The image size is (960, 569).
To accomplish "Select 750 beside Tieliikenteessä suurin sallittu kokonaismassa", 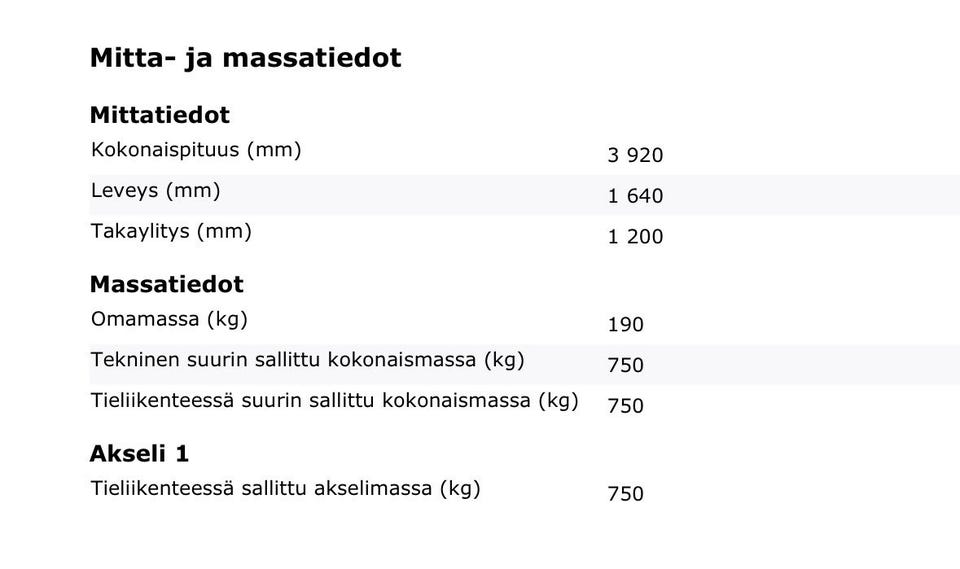I will point(625,406).
